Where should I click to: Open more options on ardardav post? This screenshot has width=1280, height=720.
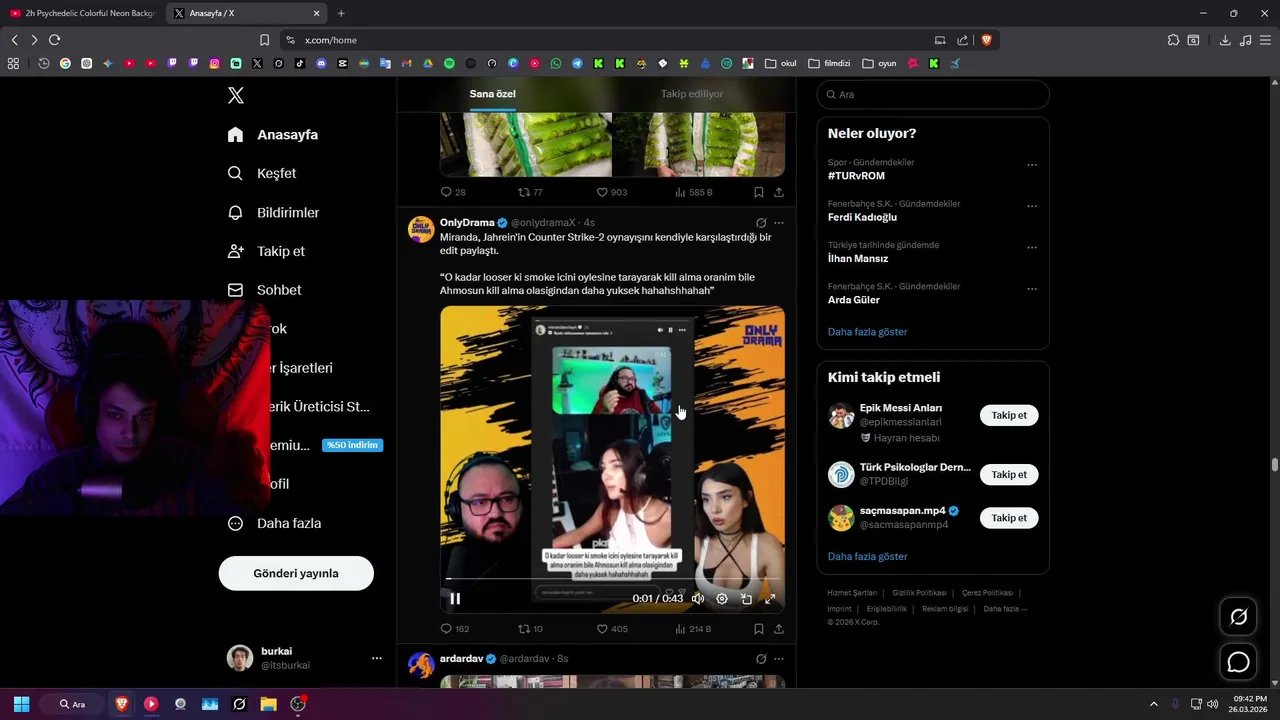pos(779,659)
